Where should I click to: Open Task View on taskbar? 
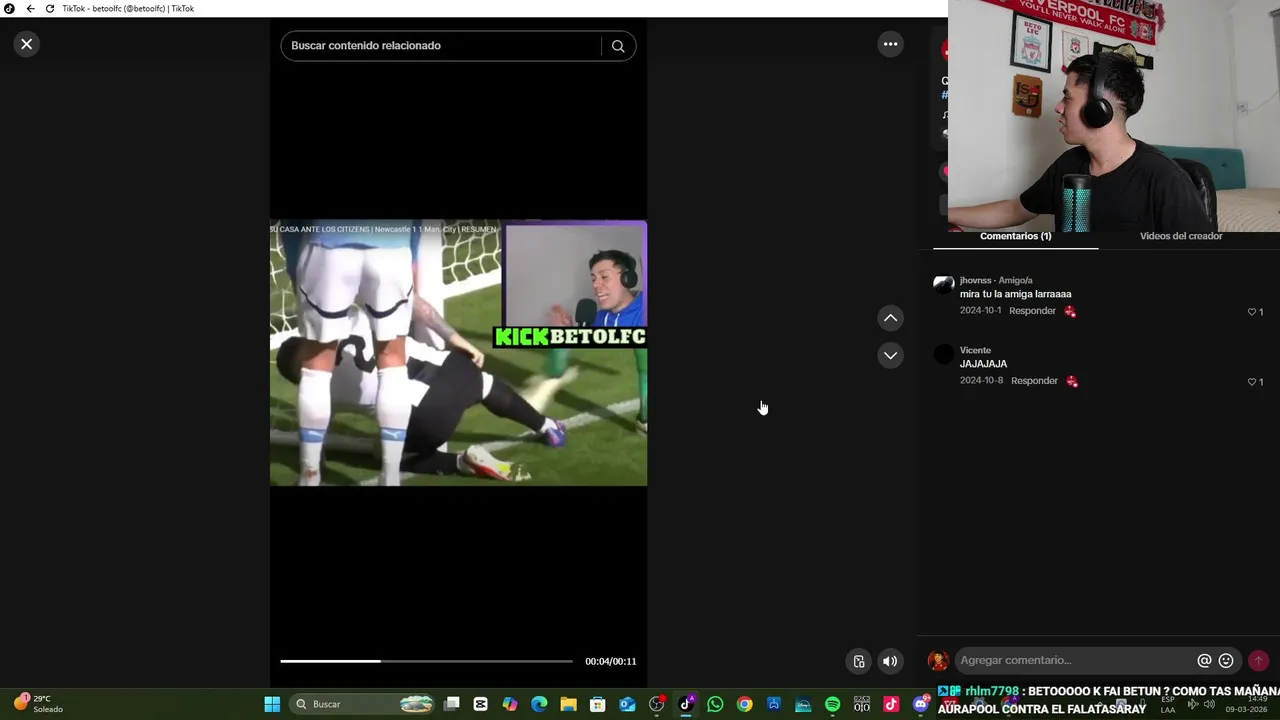click(x=452, y=704)
